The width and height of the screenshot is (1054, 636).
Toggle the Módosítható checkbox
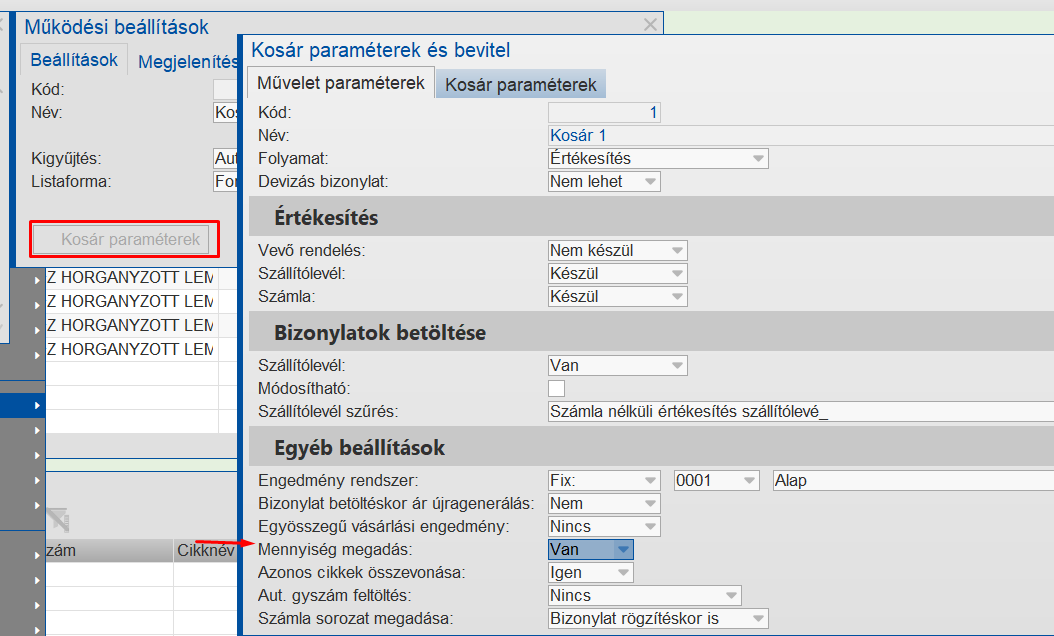[557, 389]
